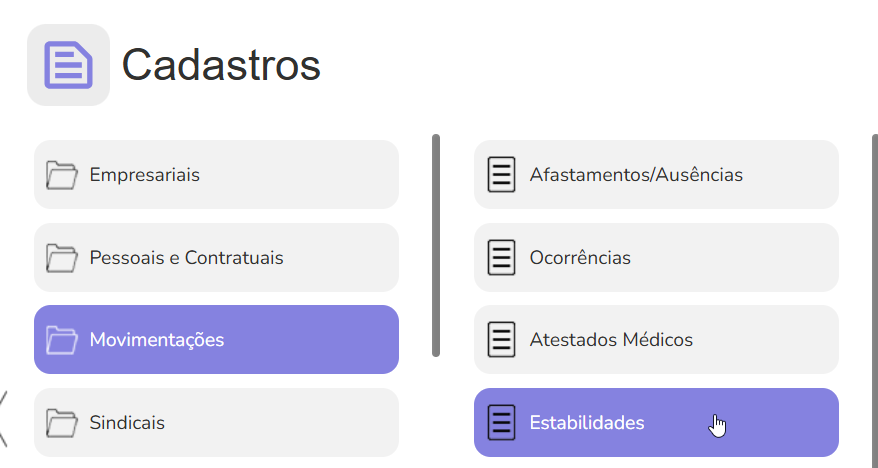Open the Empresariais category
Viewport: 878px width, 468px height.
tap(145, 175)
